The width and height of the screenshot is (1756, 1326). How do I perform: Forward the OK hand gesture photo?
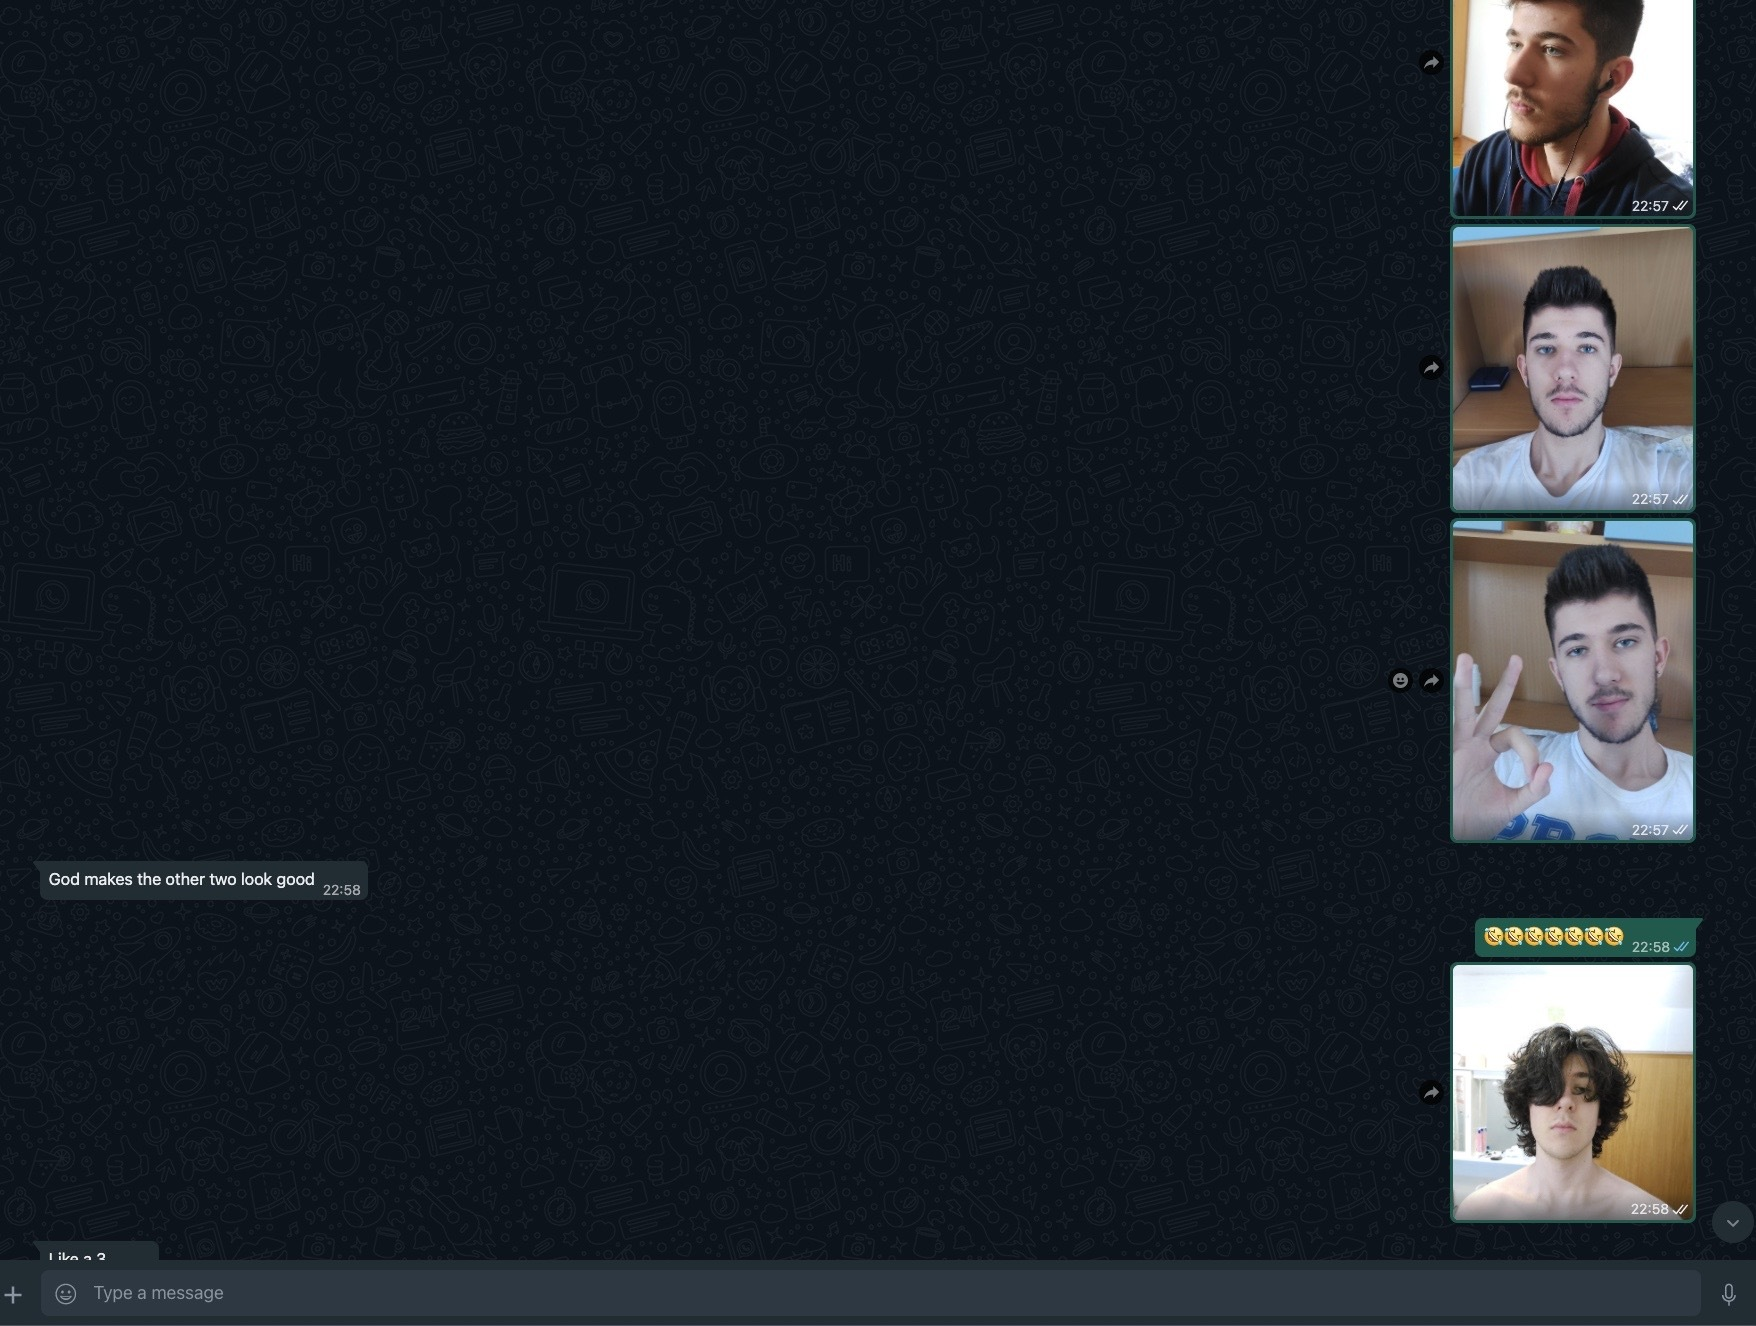(1431, 681)
